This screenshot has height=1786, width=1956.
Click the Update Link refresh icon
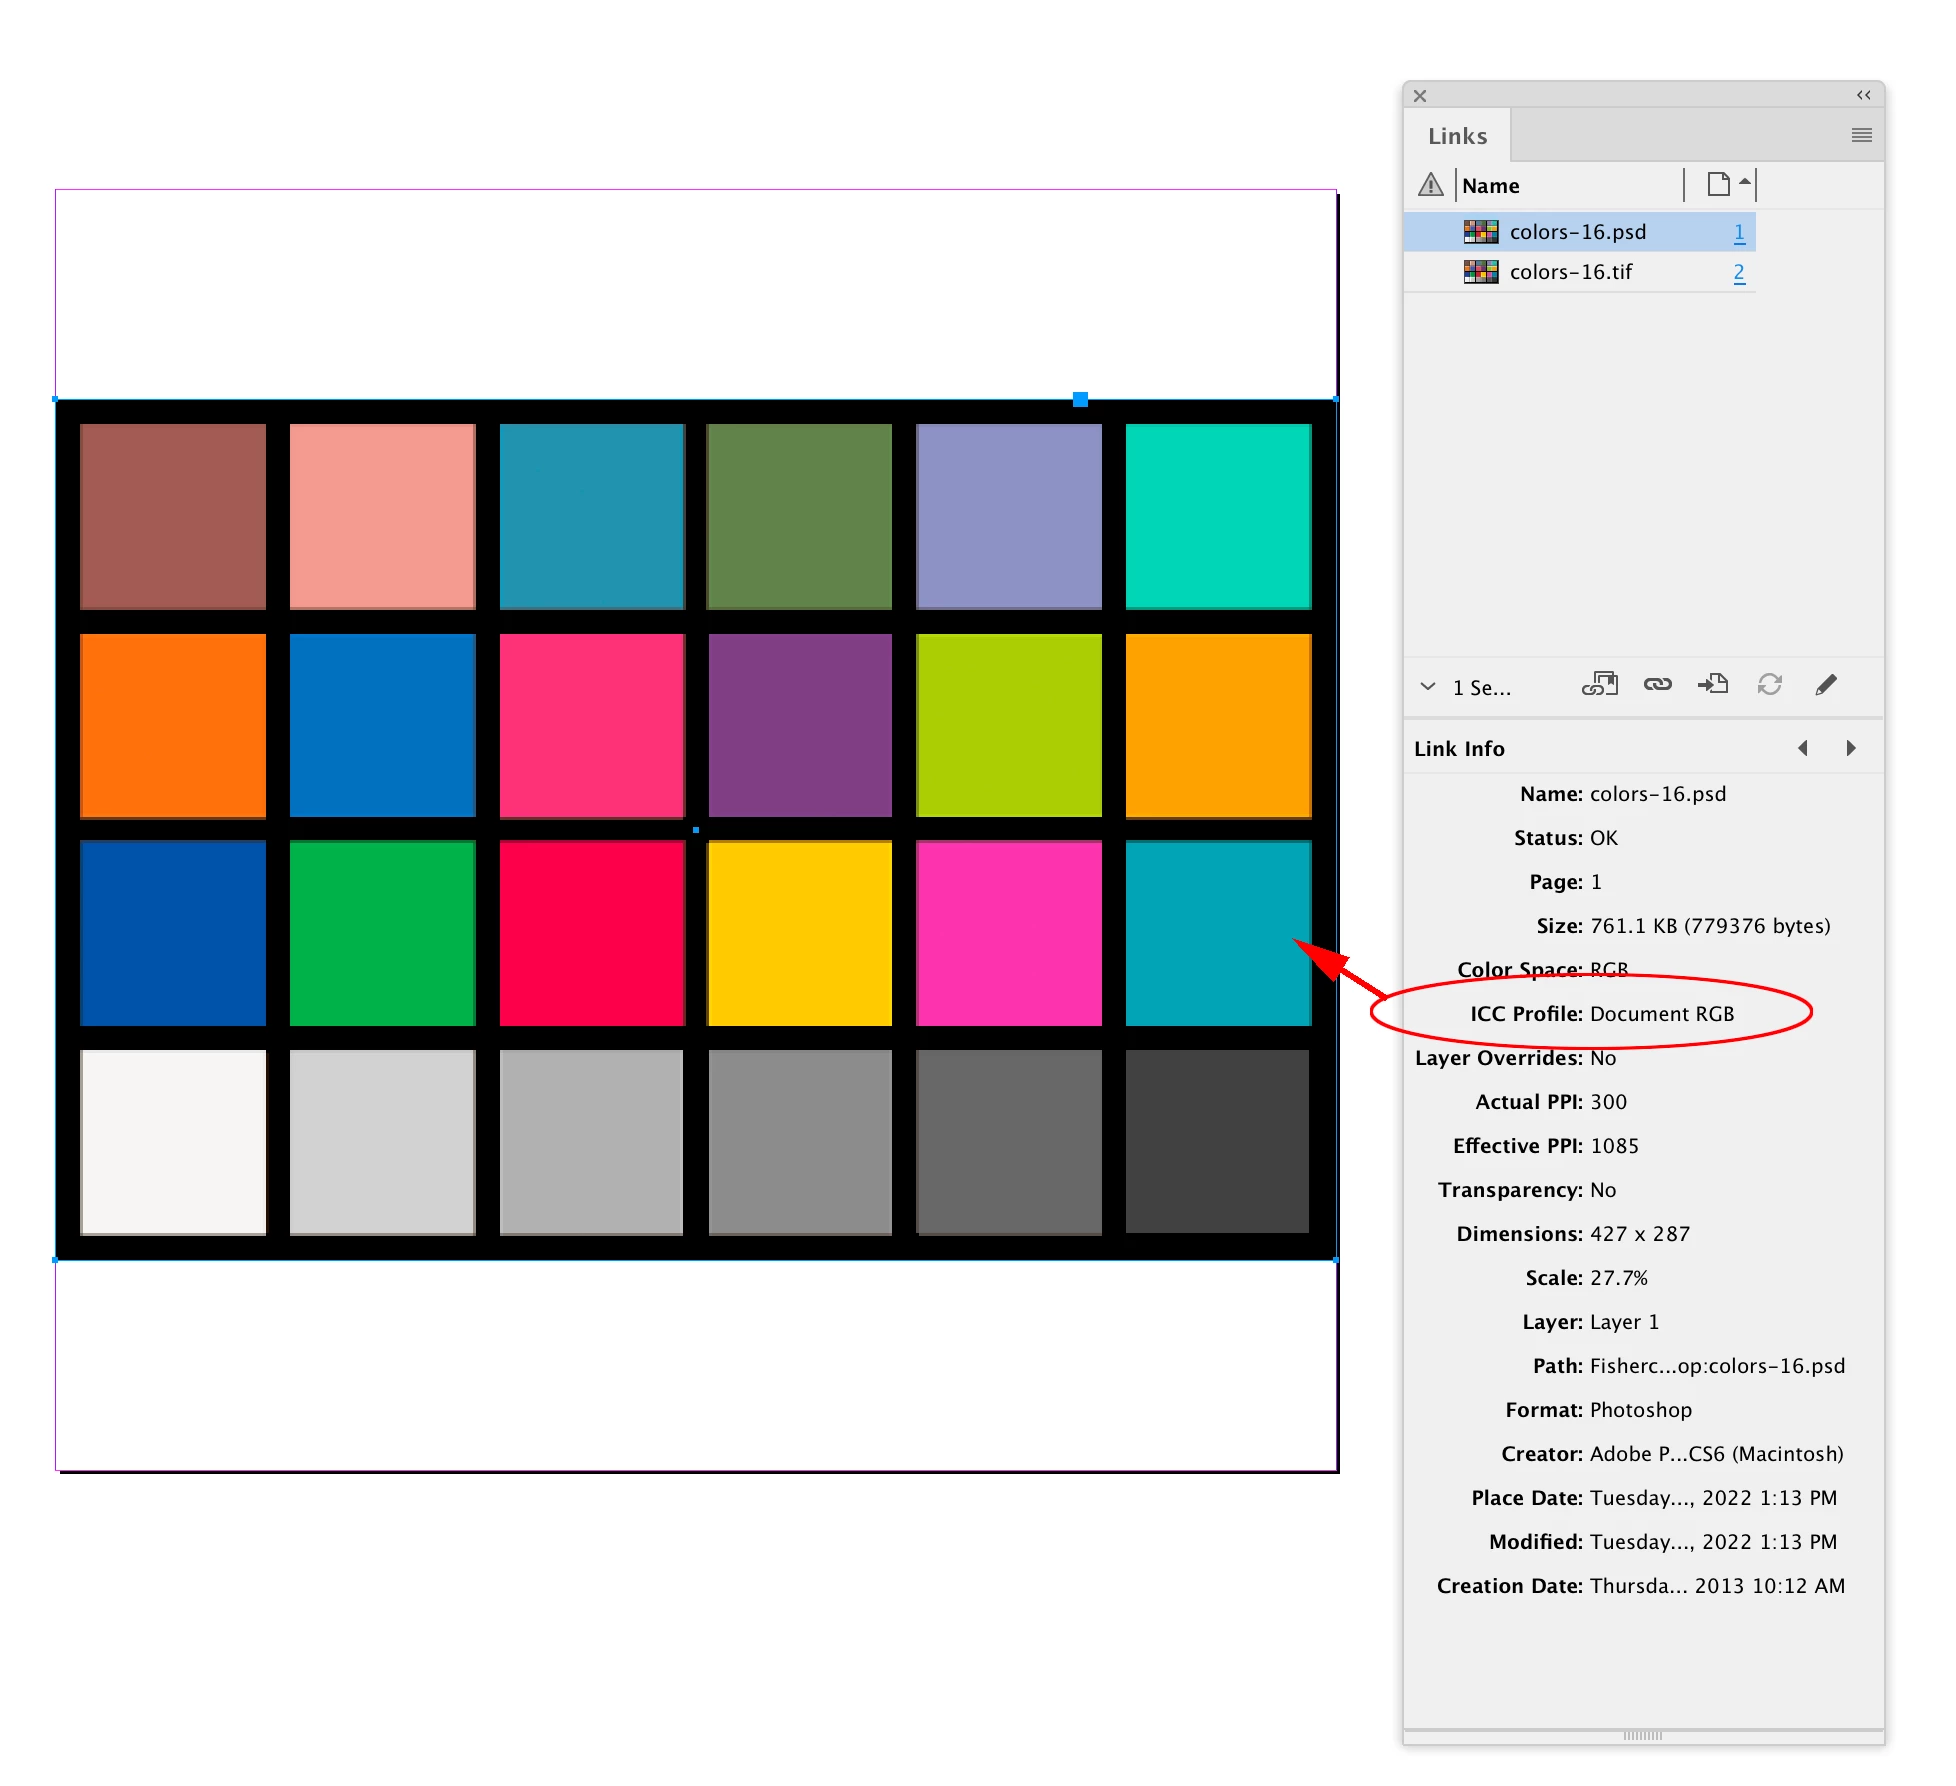[x=1769, y=685]
